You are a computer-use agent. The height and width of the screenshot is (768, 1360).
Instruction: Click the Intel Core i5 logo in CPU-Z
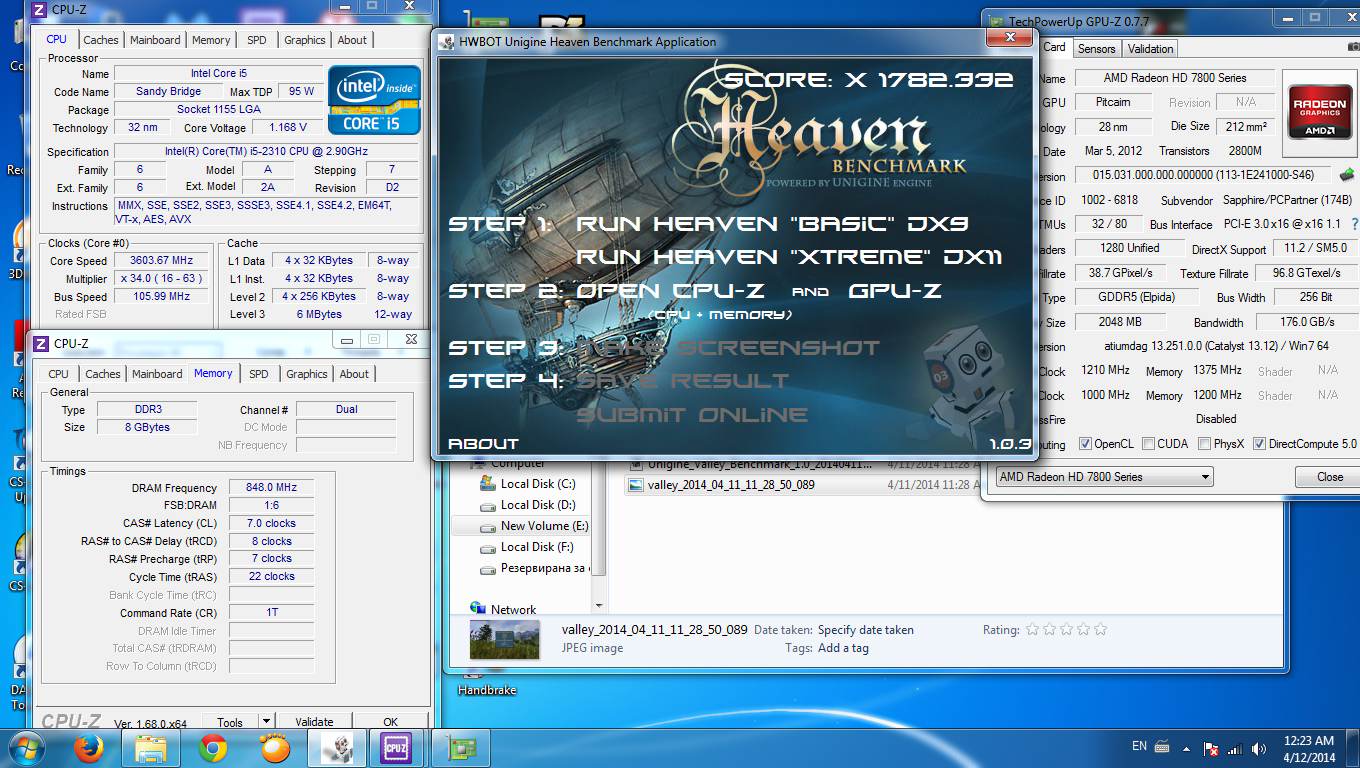(x=374, y=100)
